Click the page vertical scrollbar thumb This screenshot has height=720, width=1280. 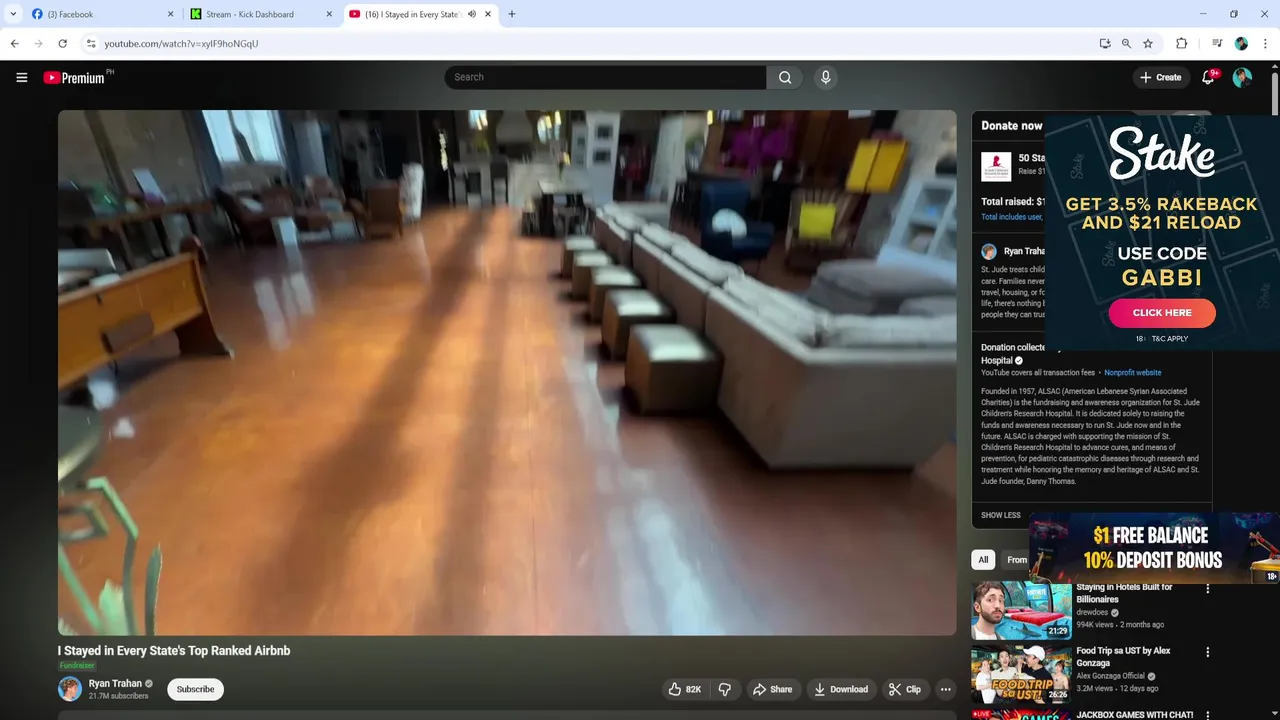coord(1275,95)
